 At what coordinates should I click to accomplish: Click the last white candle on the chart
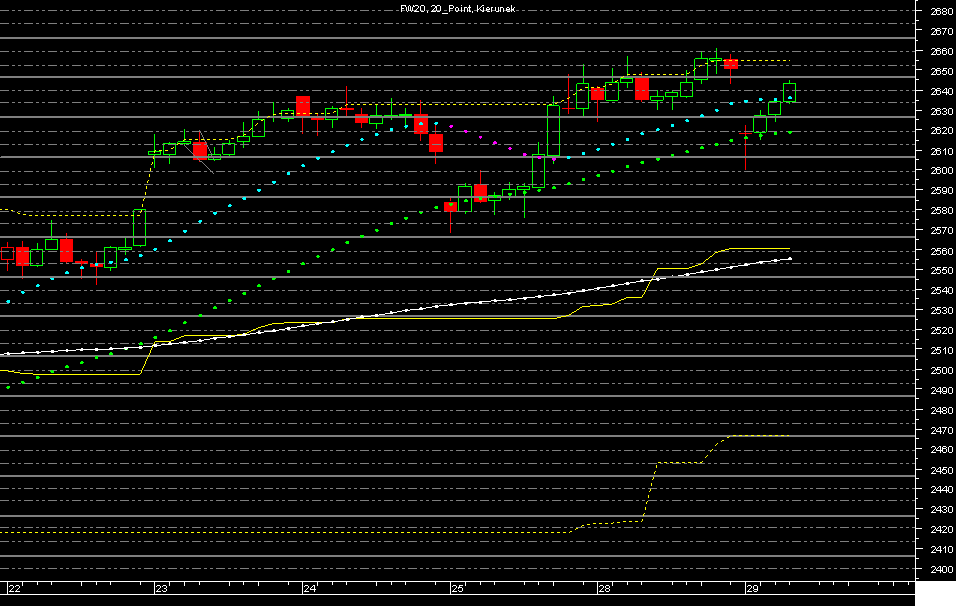point(789,92)
